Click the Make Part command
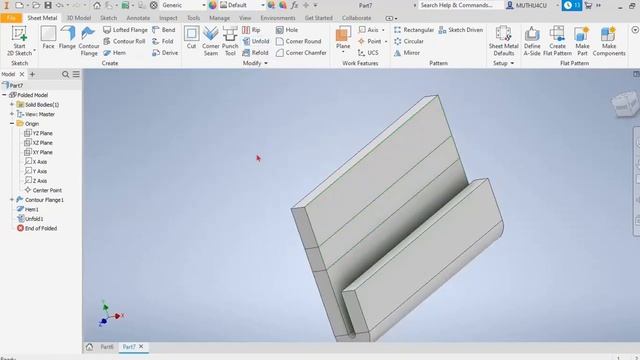Screen dimensions: 640x360 pyautogui.click(x=582, y=41)
